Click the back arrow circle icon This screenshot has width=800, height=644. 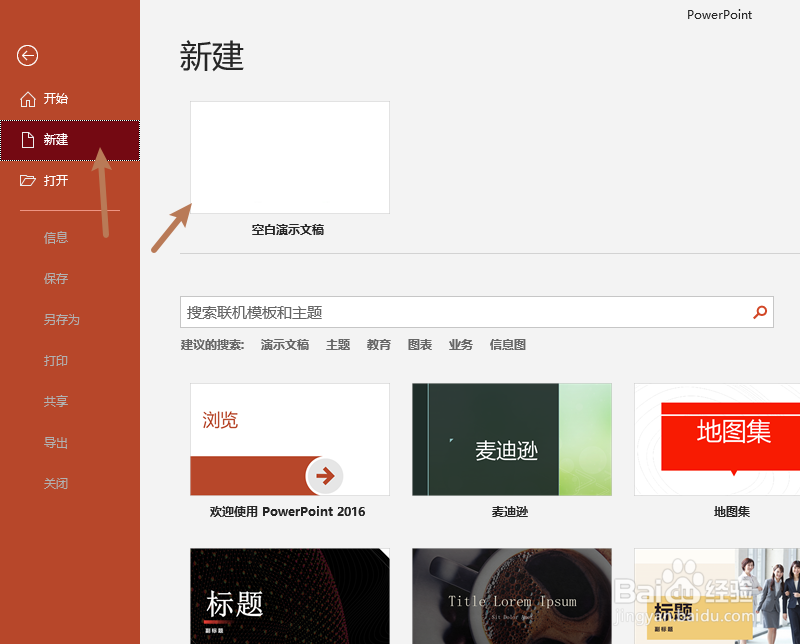click(x=28, y=56)
